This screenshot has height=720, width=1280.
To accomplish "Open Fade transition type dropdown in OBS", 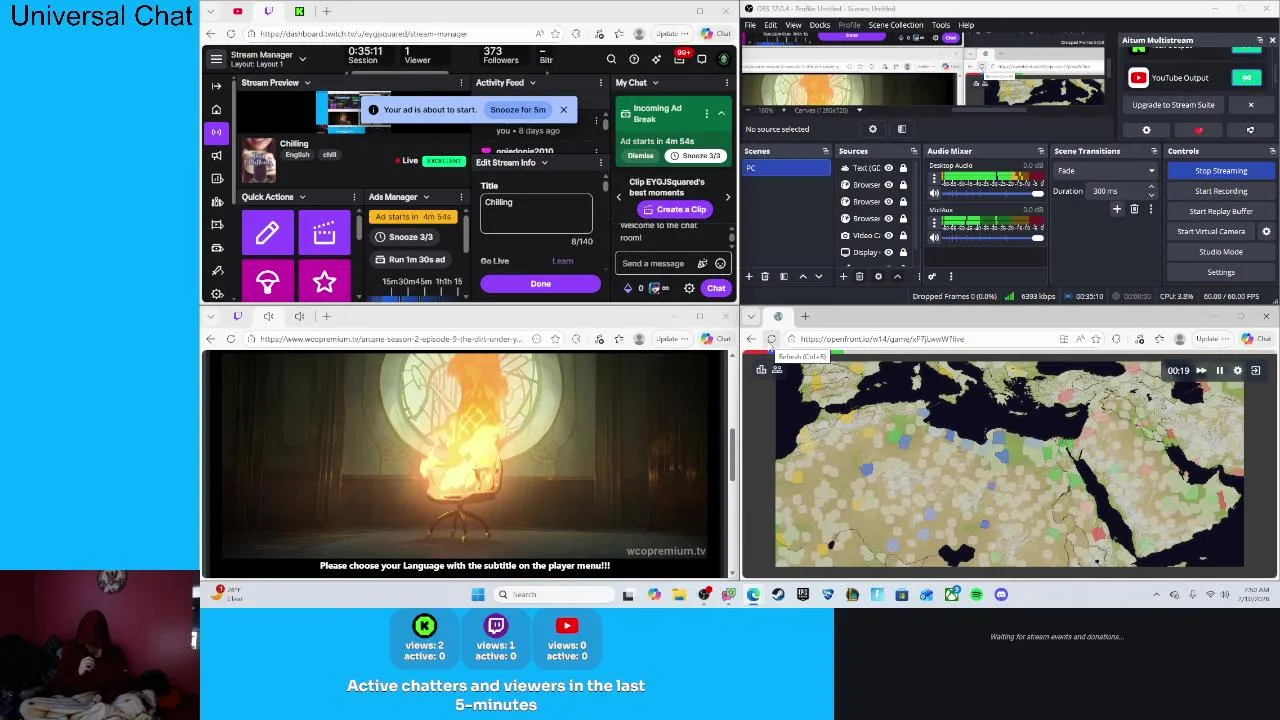I will pyautogui.click(x=1105, y=171).
